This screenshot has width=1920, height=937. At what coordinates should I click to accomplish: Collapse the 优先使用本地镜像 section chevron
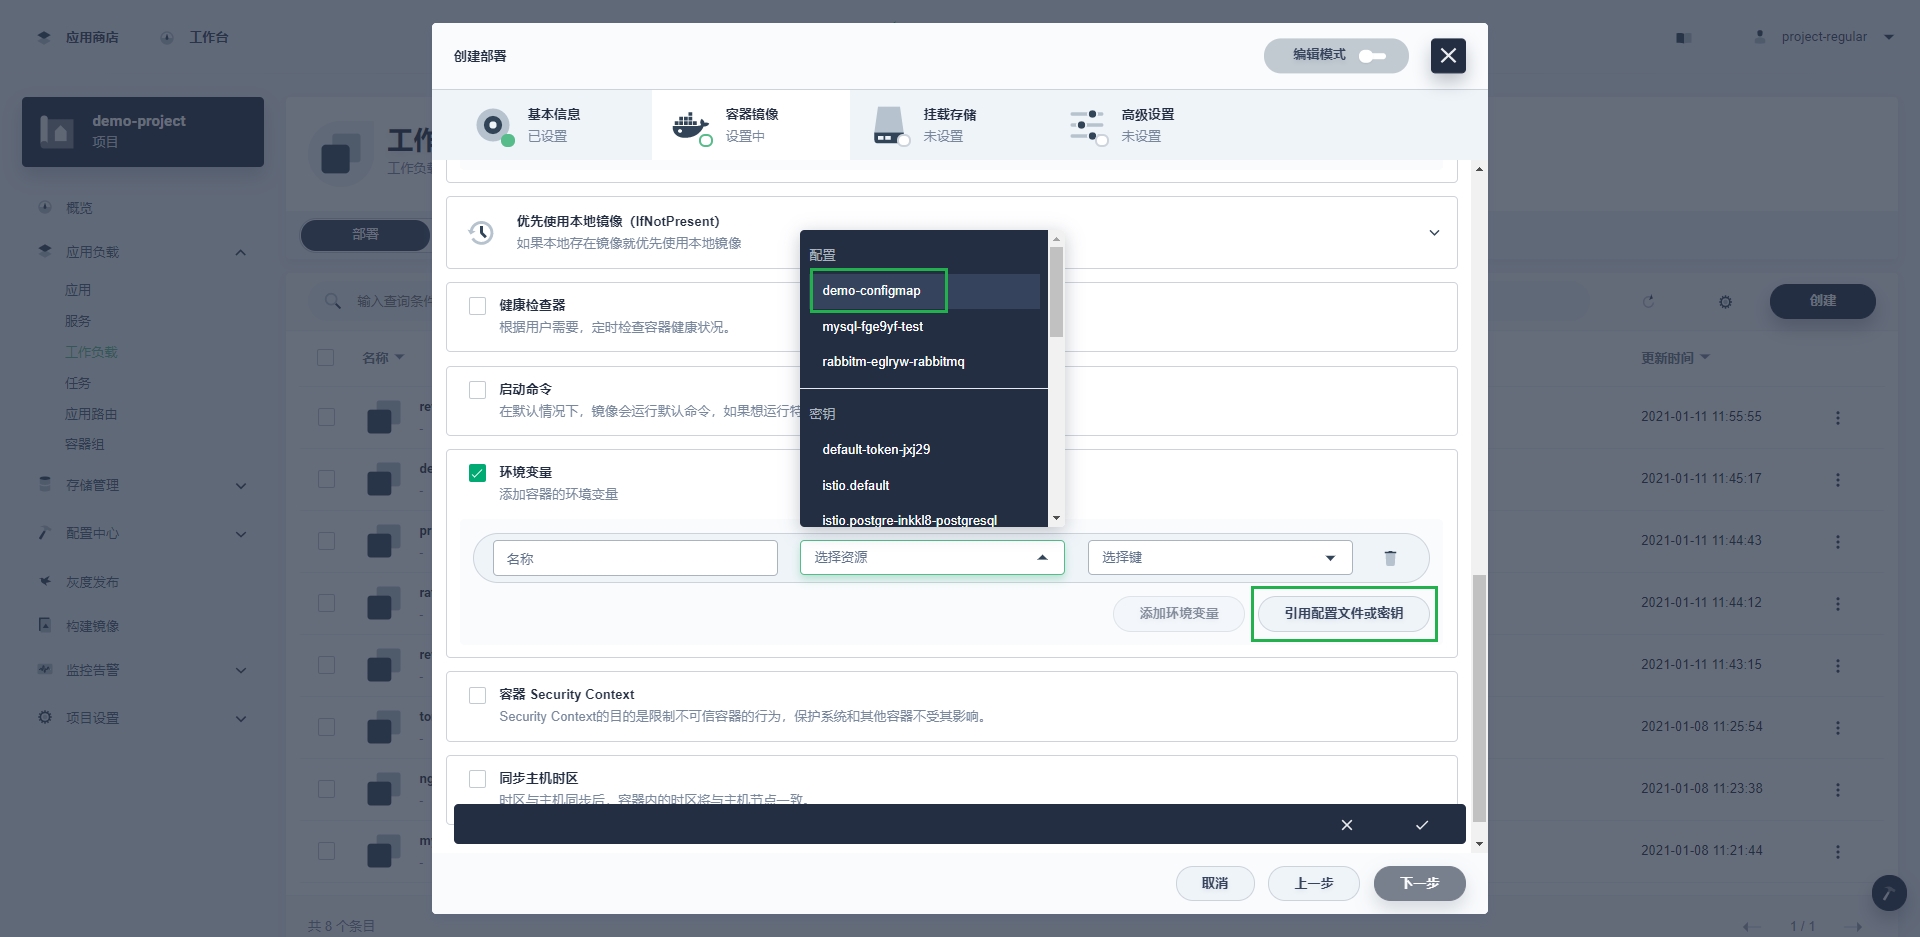(x=1434, y=232)
